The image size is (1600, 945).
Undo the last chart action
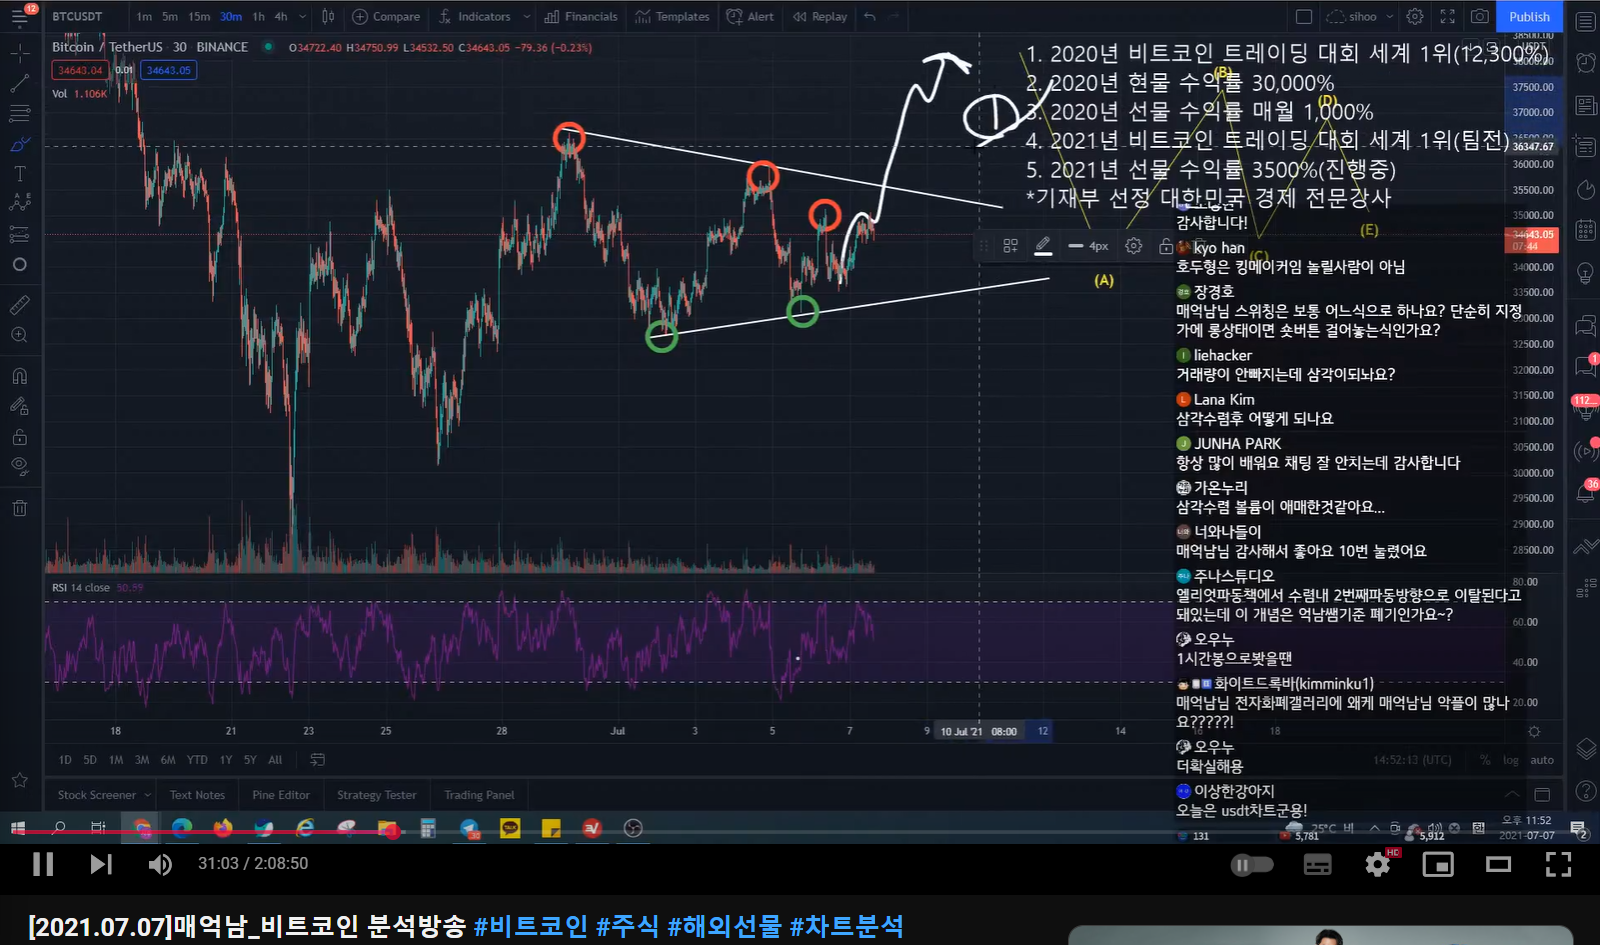(870, 17)
